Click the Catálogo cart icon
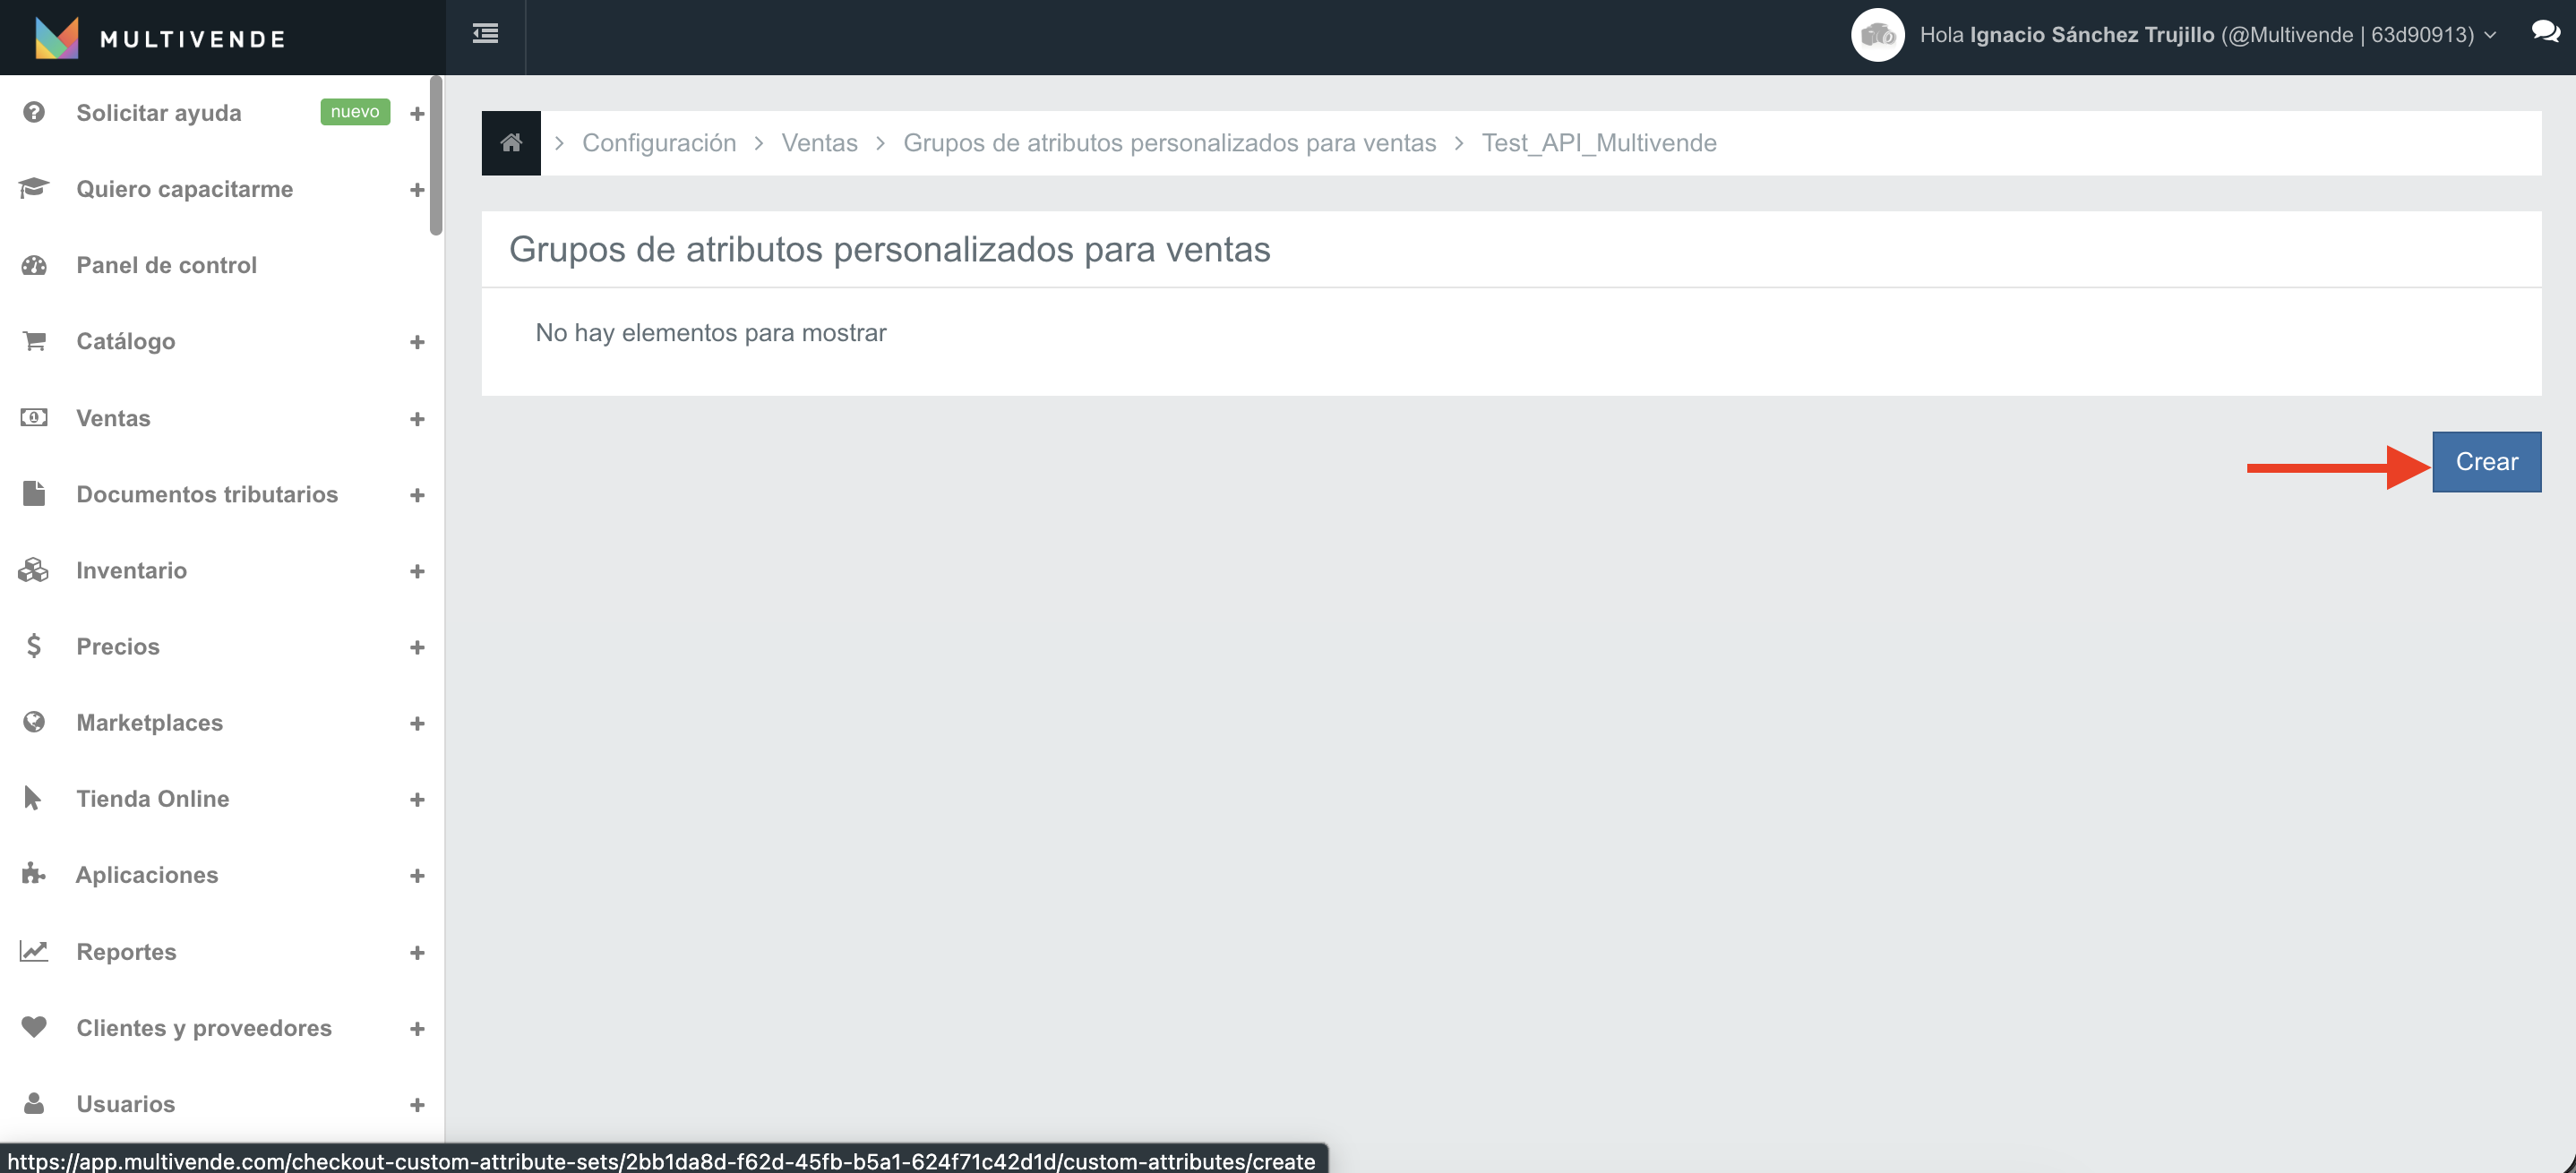 click(x=34, y=341)
